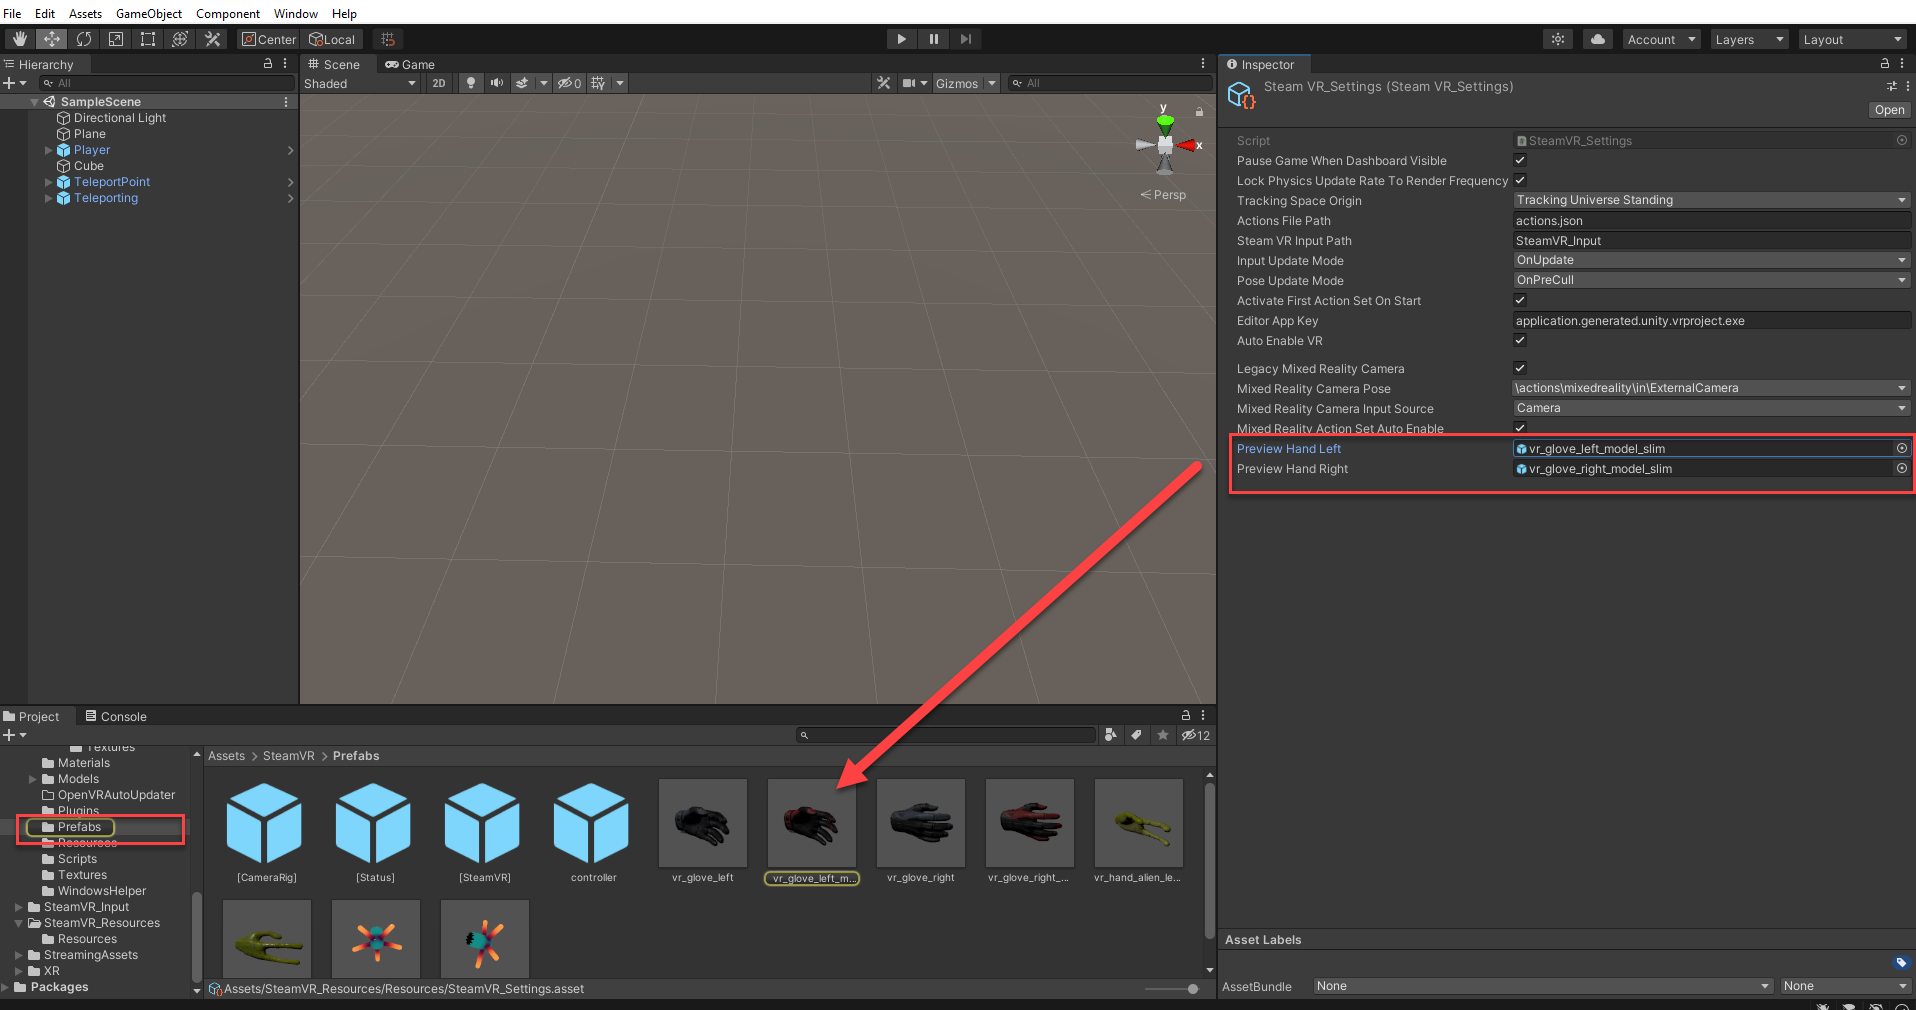Open the Rect Transform tool
The height and width of the screenshot is (1010, 1916).
pyautogui.click(x=148, y=39)
